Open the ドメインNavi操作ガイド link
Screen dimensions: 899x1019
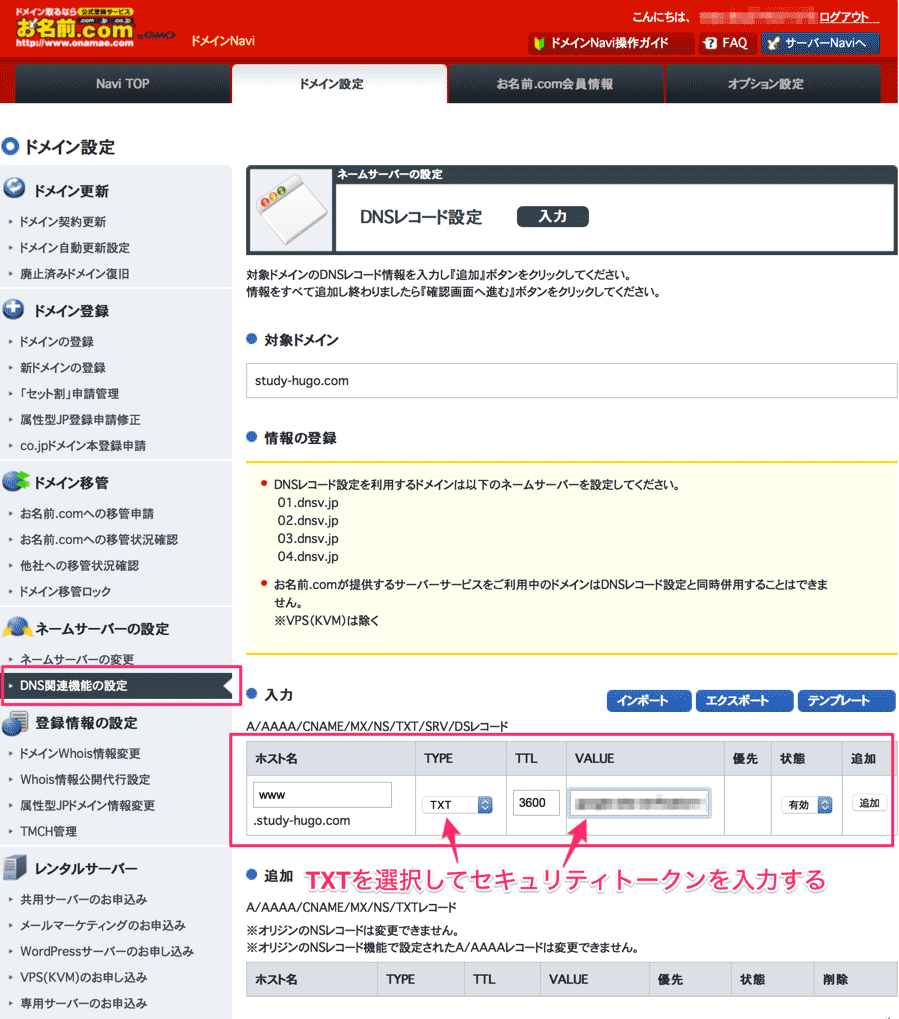point(610,43)
